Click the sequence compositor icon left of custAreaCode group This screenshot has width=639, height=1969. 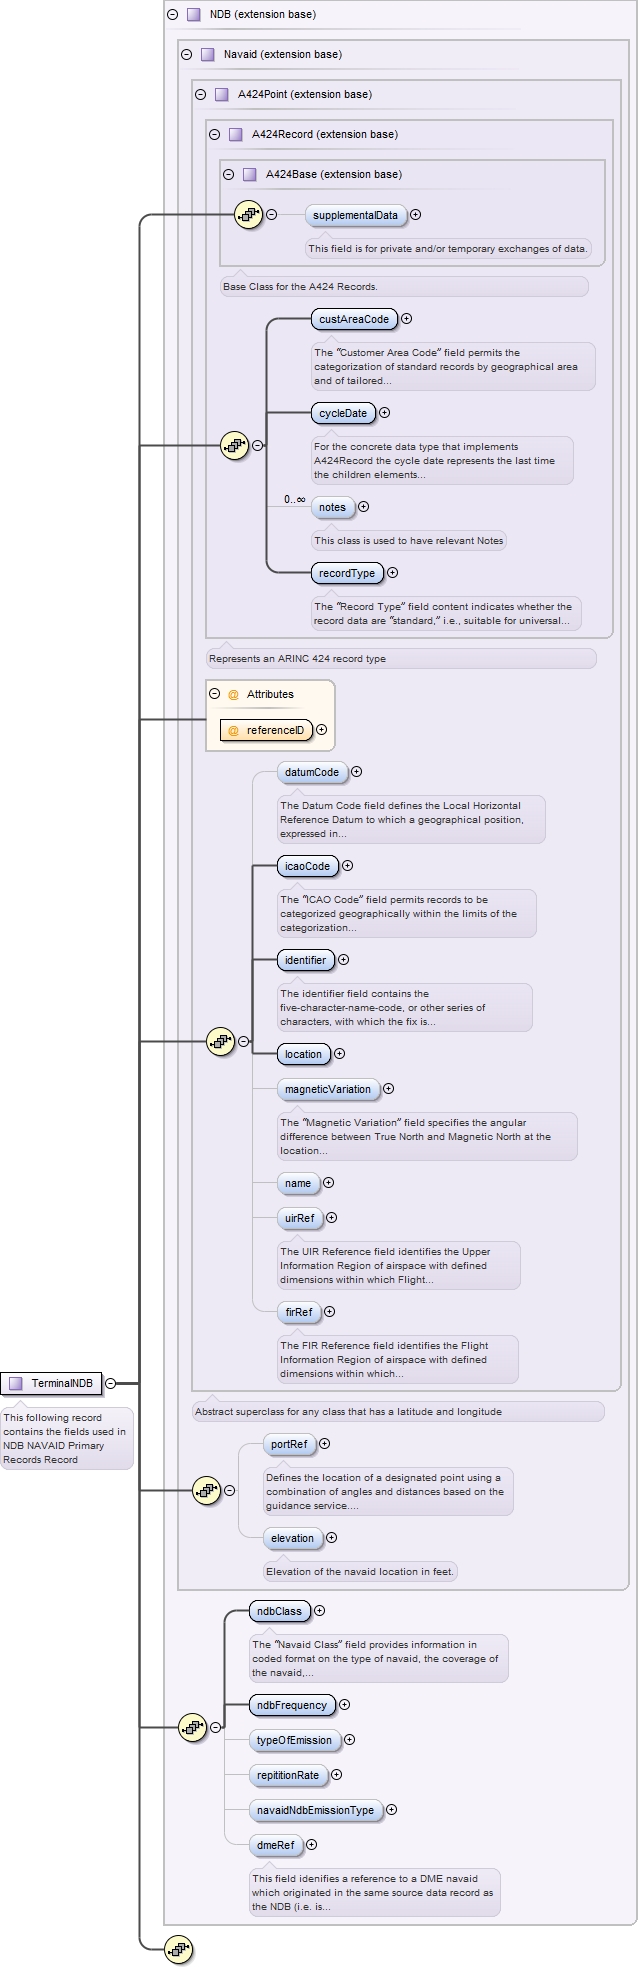pos(234,446)
